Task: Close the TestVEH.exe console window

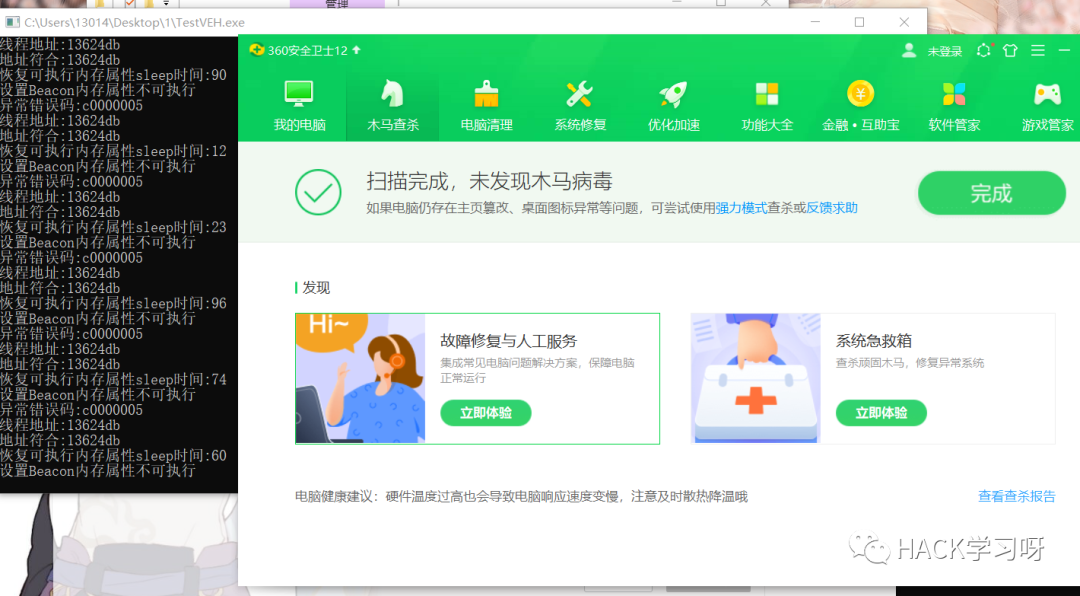Action: click(904, 22)
